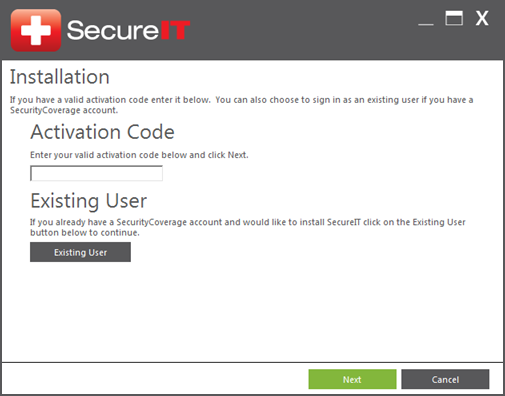Click the SecureIT wordmark in header
This screenshot has width=505, height=396.
128,30
